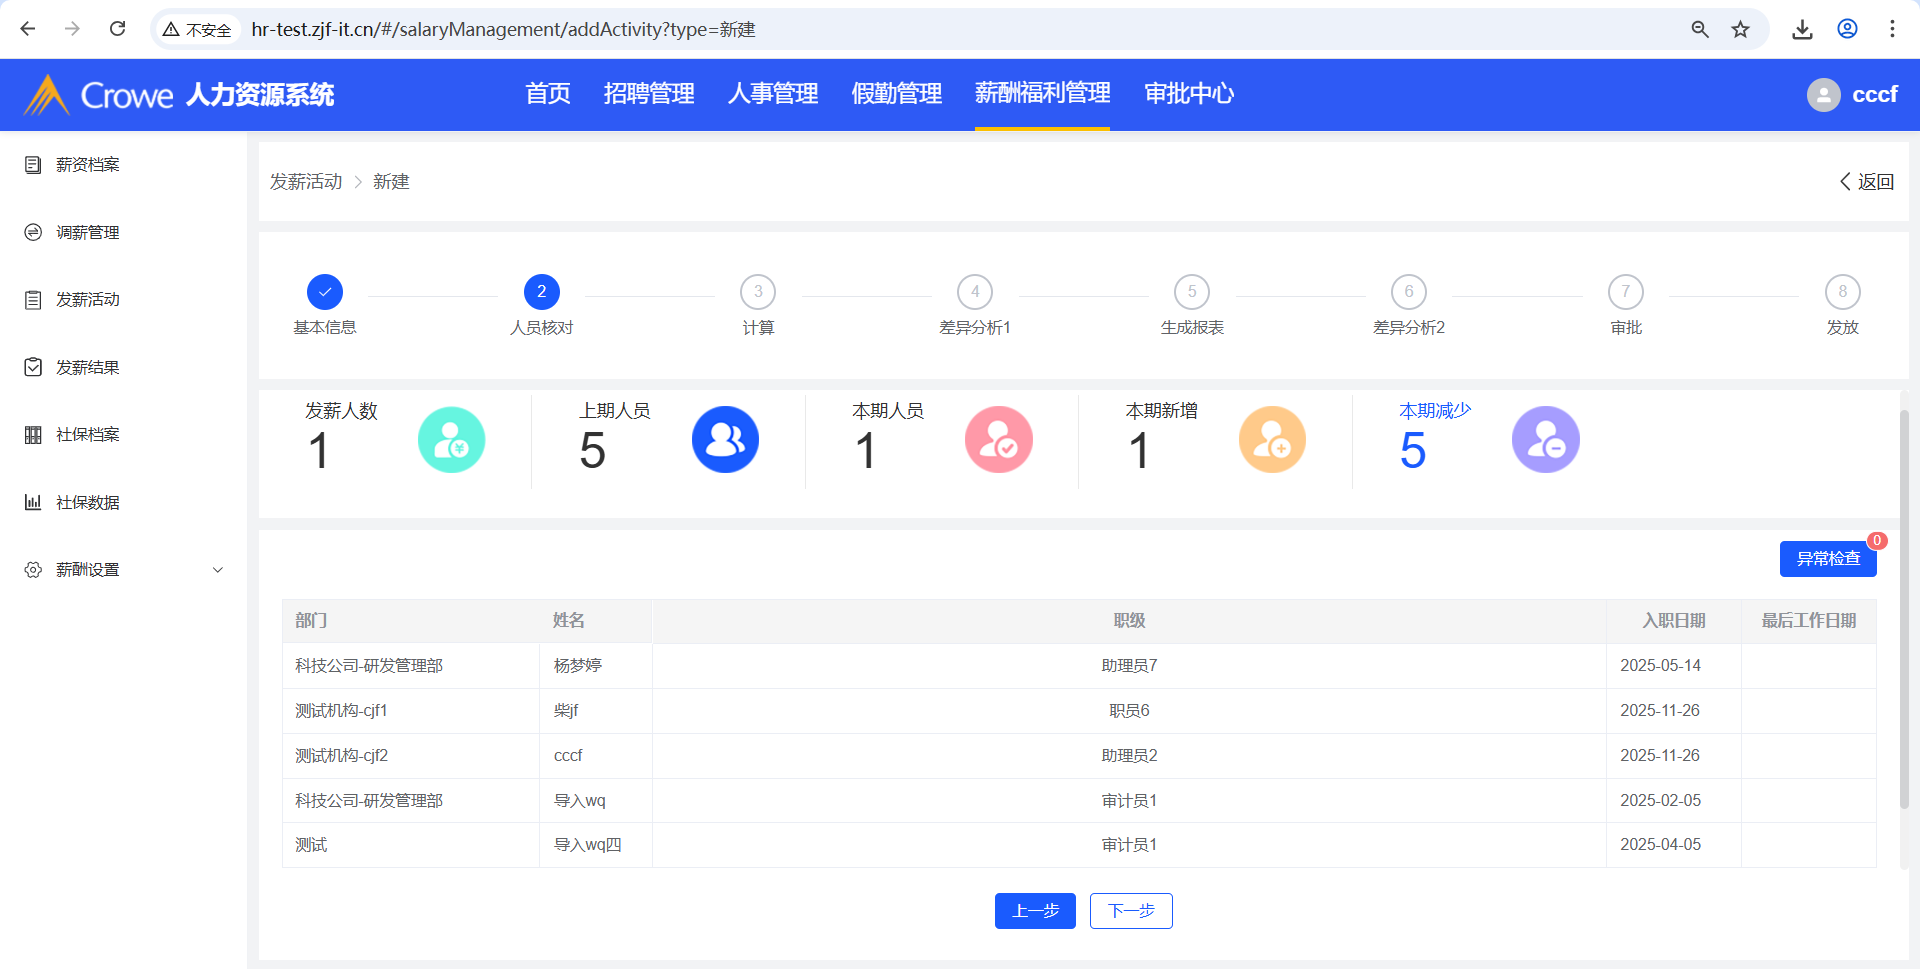This screenshot has height=969, width=1920.
Task: Open 薪资档案 from the sidebar
Action: (x=87, y=165)
